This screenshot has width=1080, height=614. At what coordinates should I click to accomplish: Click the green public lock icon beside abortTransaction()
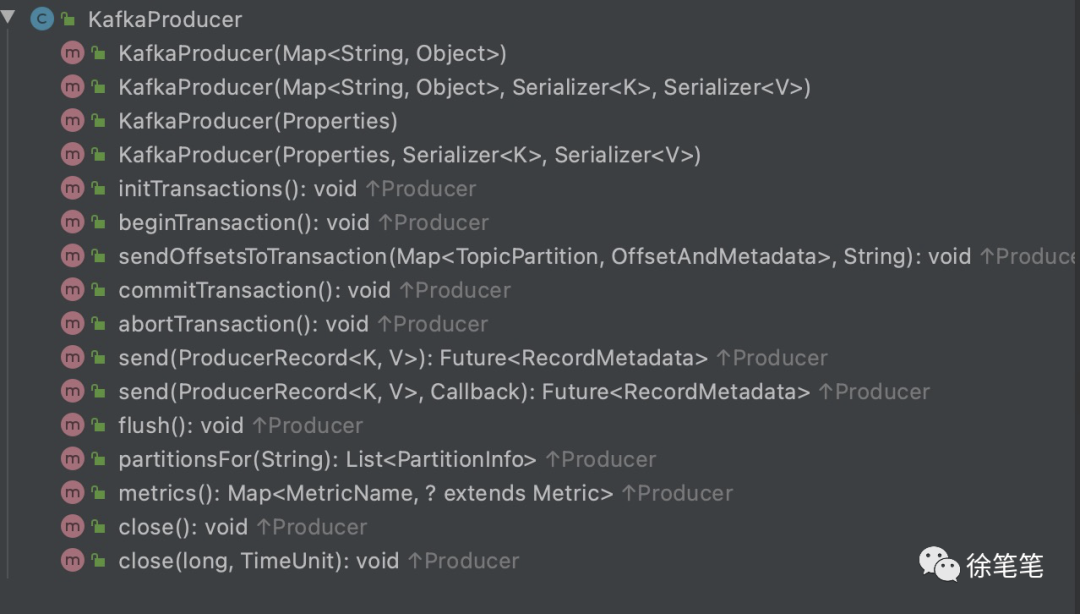click(x=98, y=324)
